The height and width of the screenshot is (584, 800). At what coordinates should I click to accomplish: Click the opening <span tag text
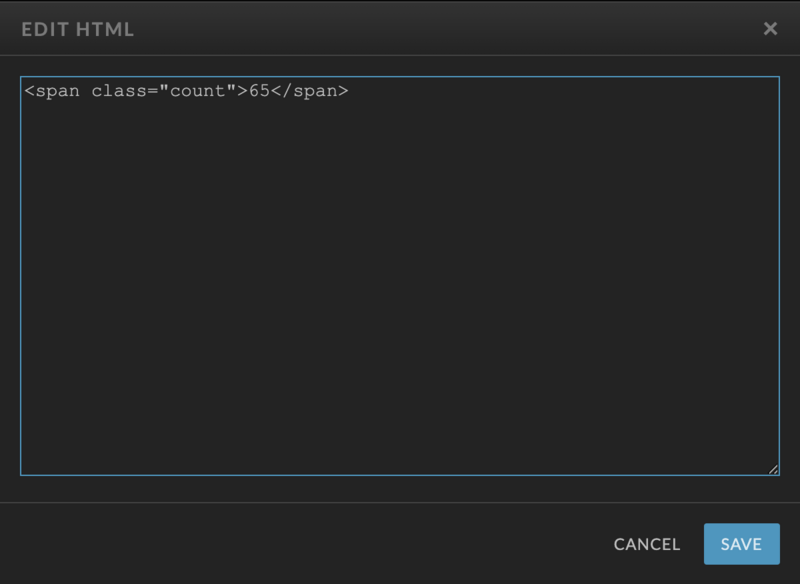click(x=52, y=91)
